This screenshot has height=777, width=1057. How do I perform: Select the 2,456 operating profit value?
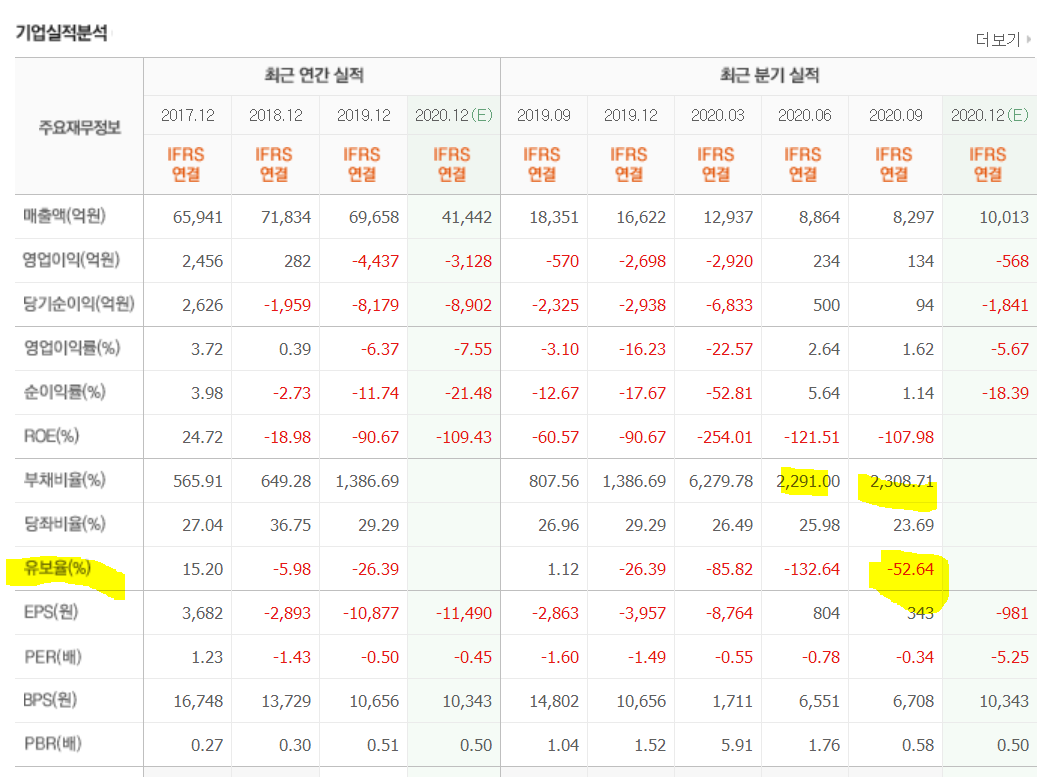202,261
